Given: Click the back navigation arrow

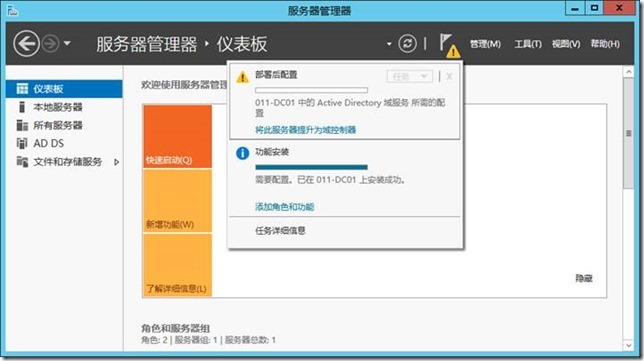Looking at the screenshot, I should pos(26,44).
